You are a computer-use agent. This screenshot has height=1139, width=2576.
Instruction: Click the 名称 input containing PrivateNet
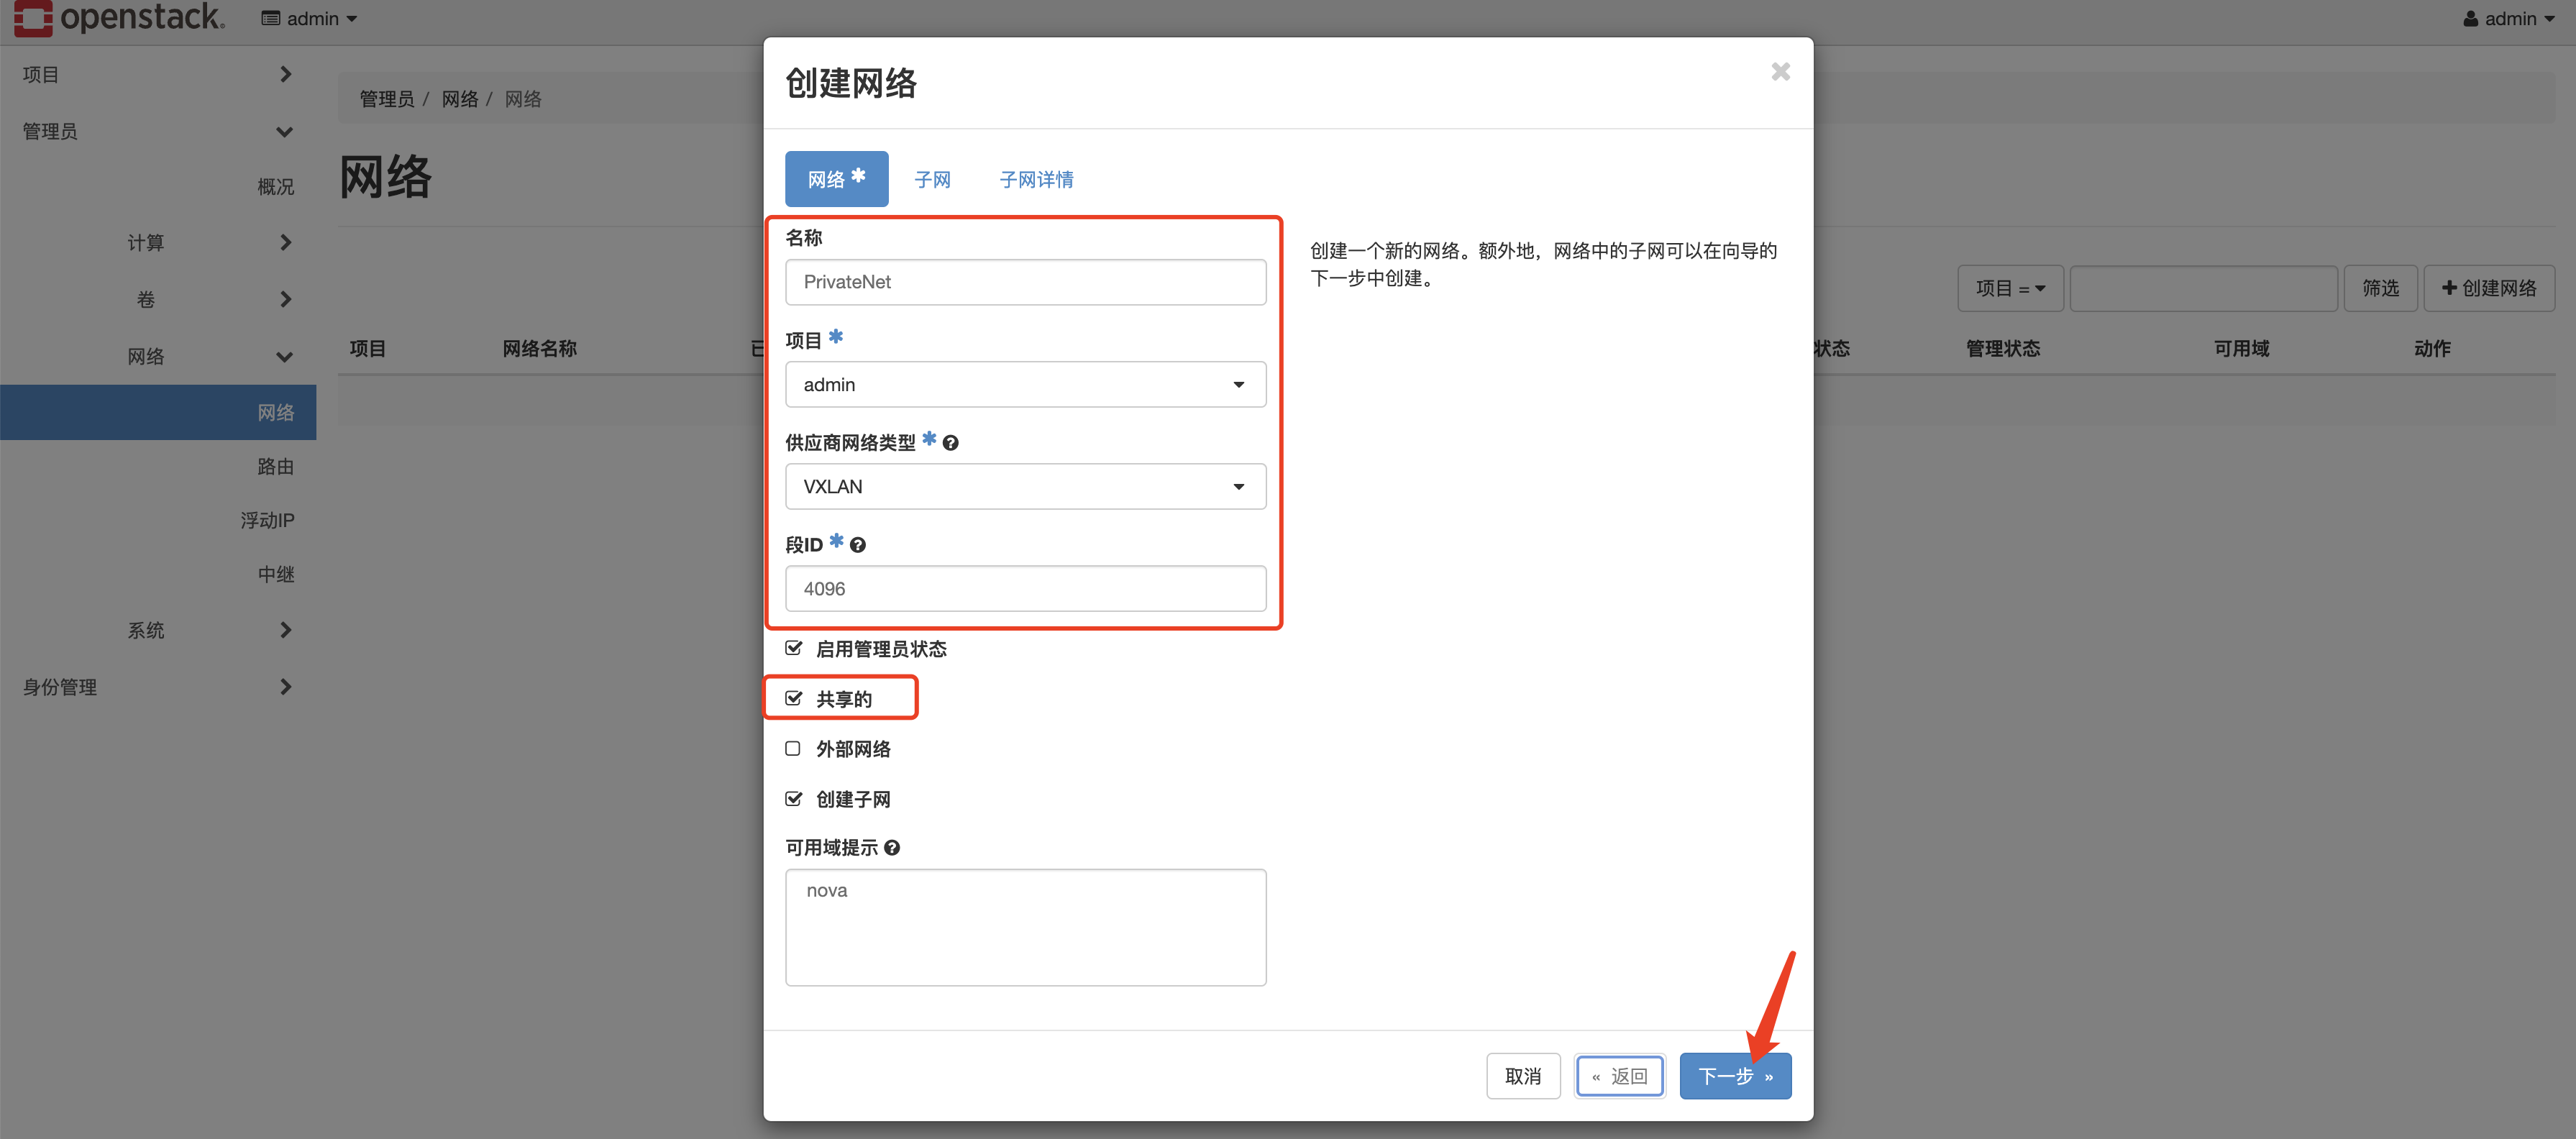point(1025,282)
